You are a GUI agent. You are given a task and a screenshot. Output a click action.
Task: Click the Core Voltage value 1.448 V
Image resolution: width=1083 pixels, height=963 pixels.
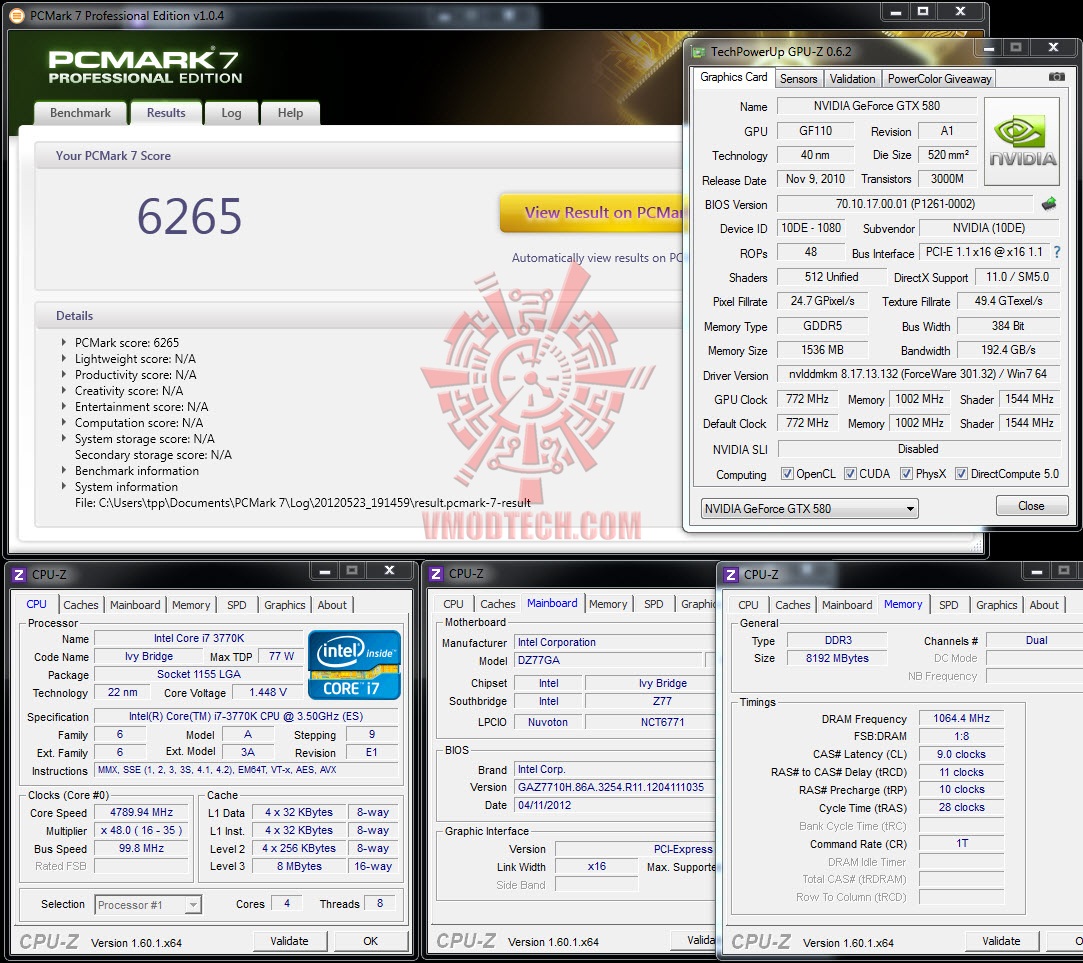[268, 692]
